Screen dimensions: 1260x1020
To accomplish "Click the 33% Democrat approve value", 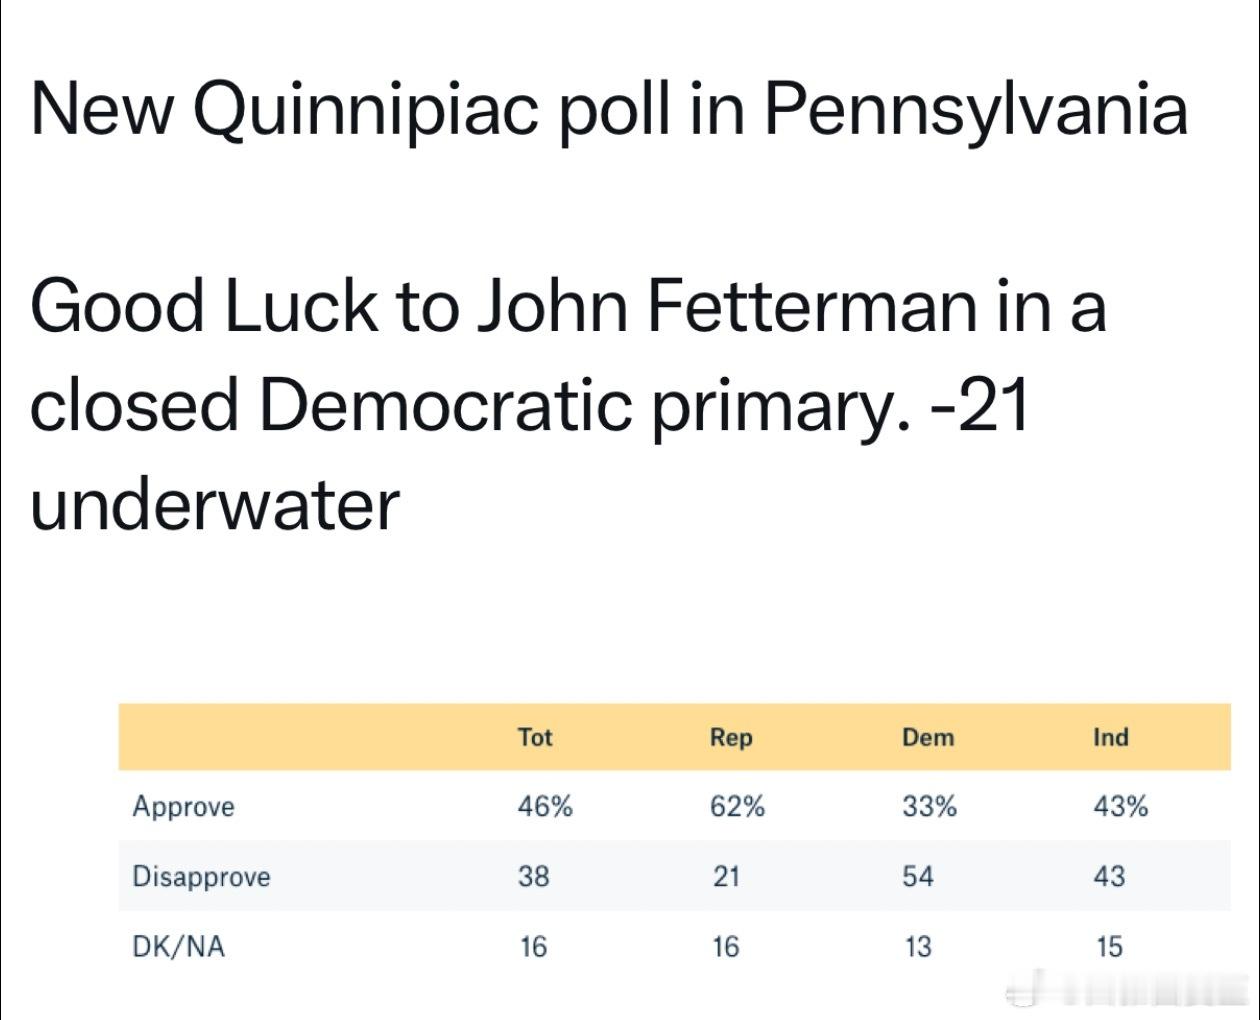I will point(929,806).
